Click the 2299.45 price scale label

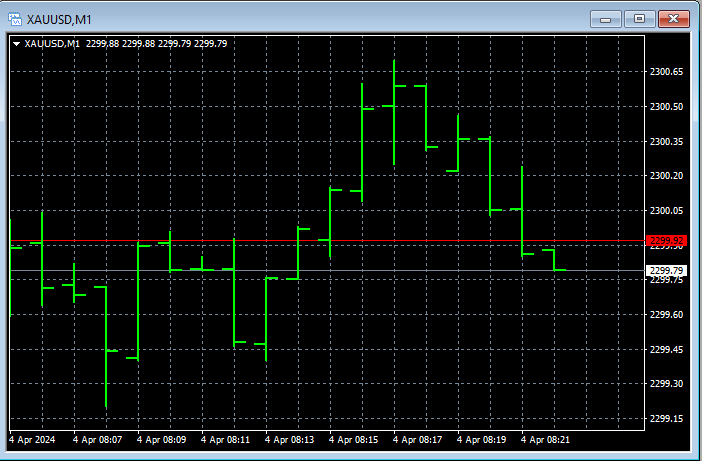click(666, 349)
